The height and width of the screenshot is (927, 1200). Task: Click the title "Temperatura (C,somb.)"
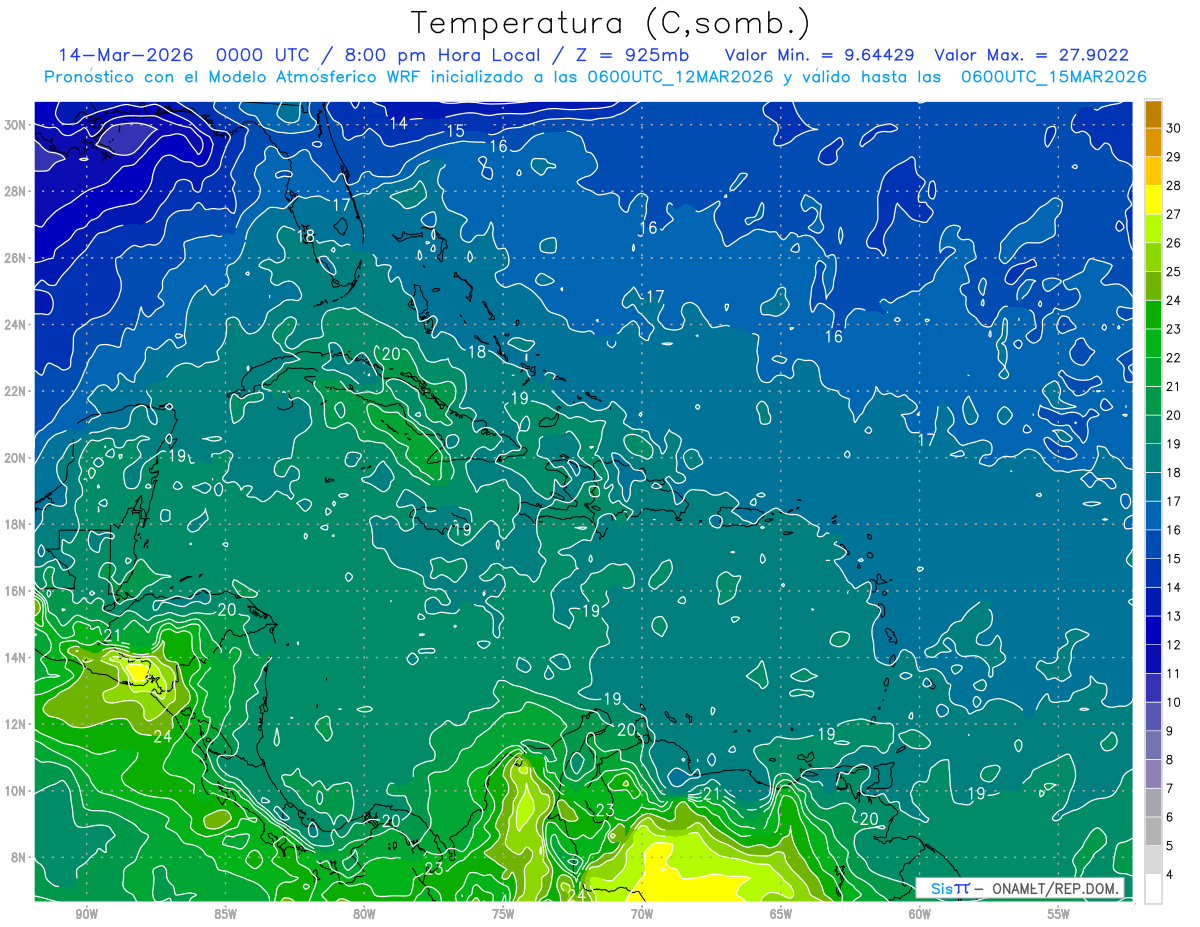coord(610,23)
